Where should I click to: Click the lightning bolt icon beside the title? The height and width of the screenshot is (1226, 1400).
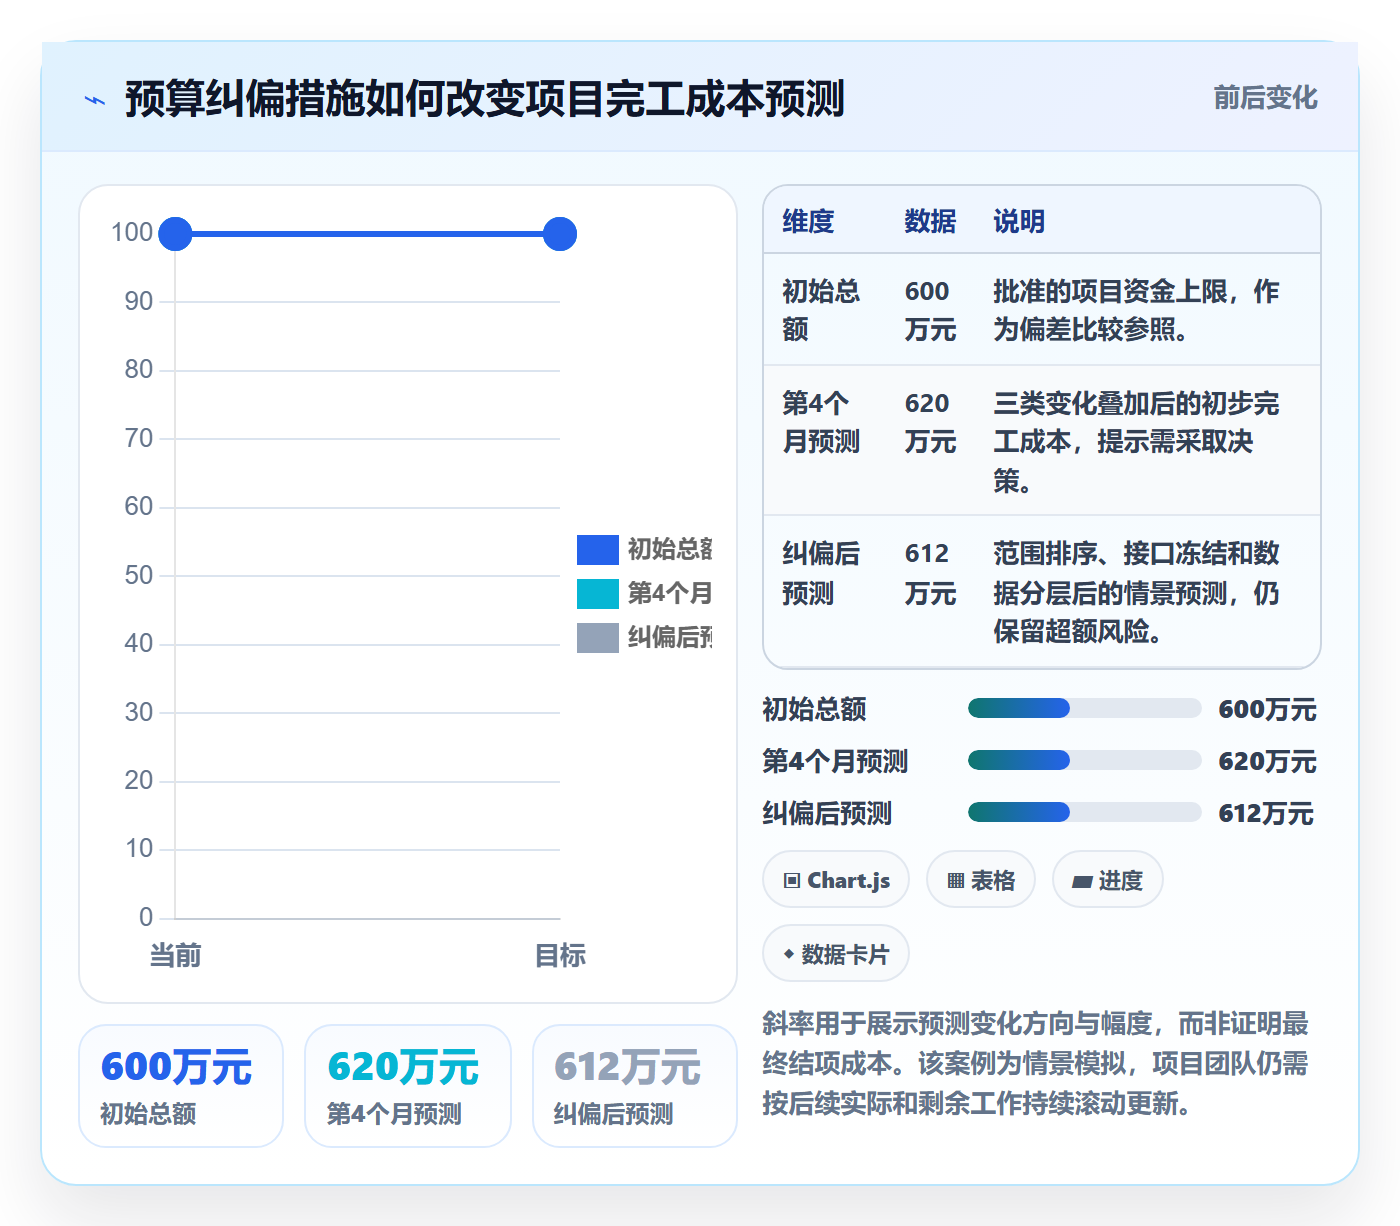click(95, 100)
